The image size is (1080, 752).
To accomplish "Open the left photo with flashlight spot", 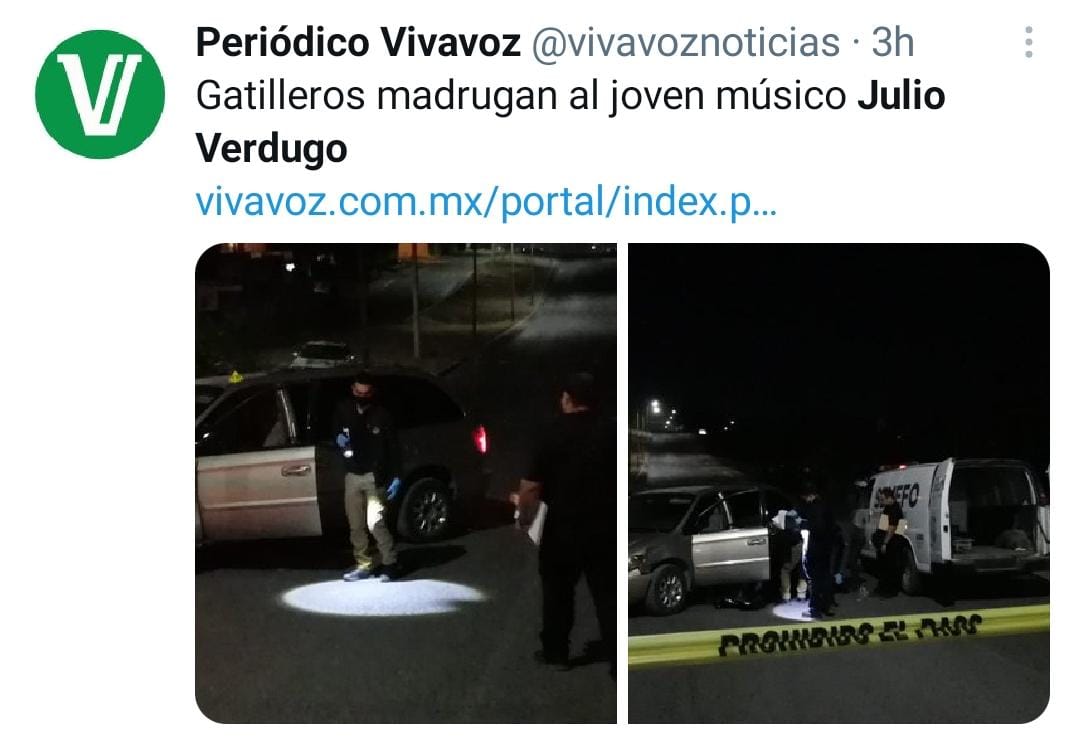I will click(406, 483).
